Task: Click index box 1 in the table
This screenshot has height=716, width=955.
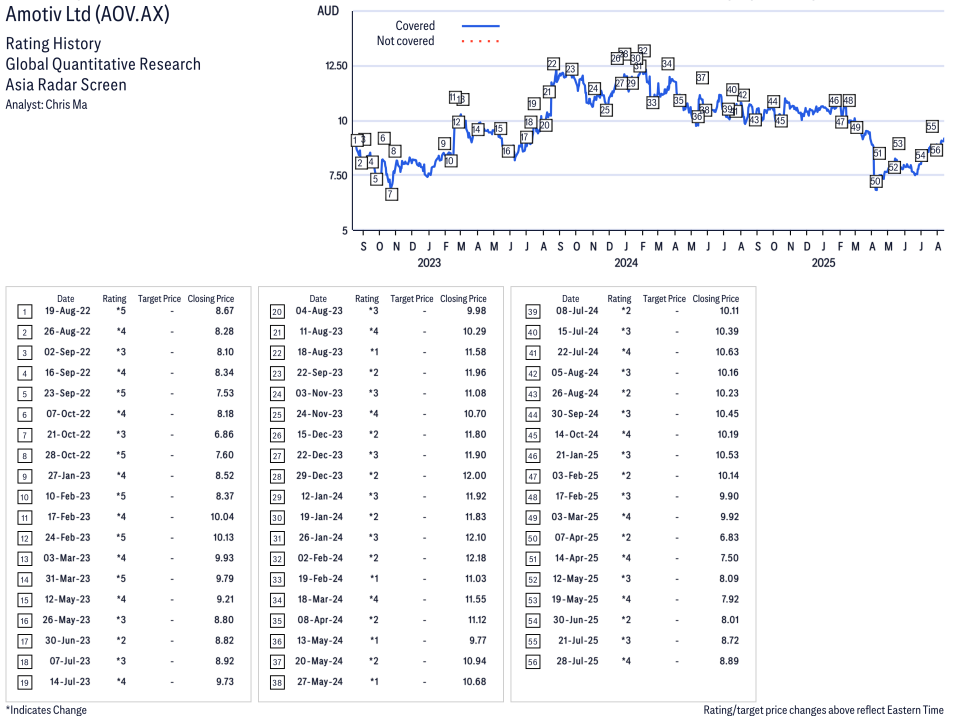Action: click(x=24, y=312)
